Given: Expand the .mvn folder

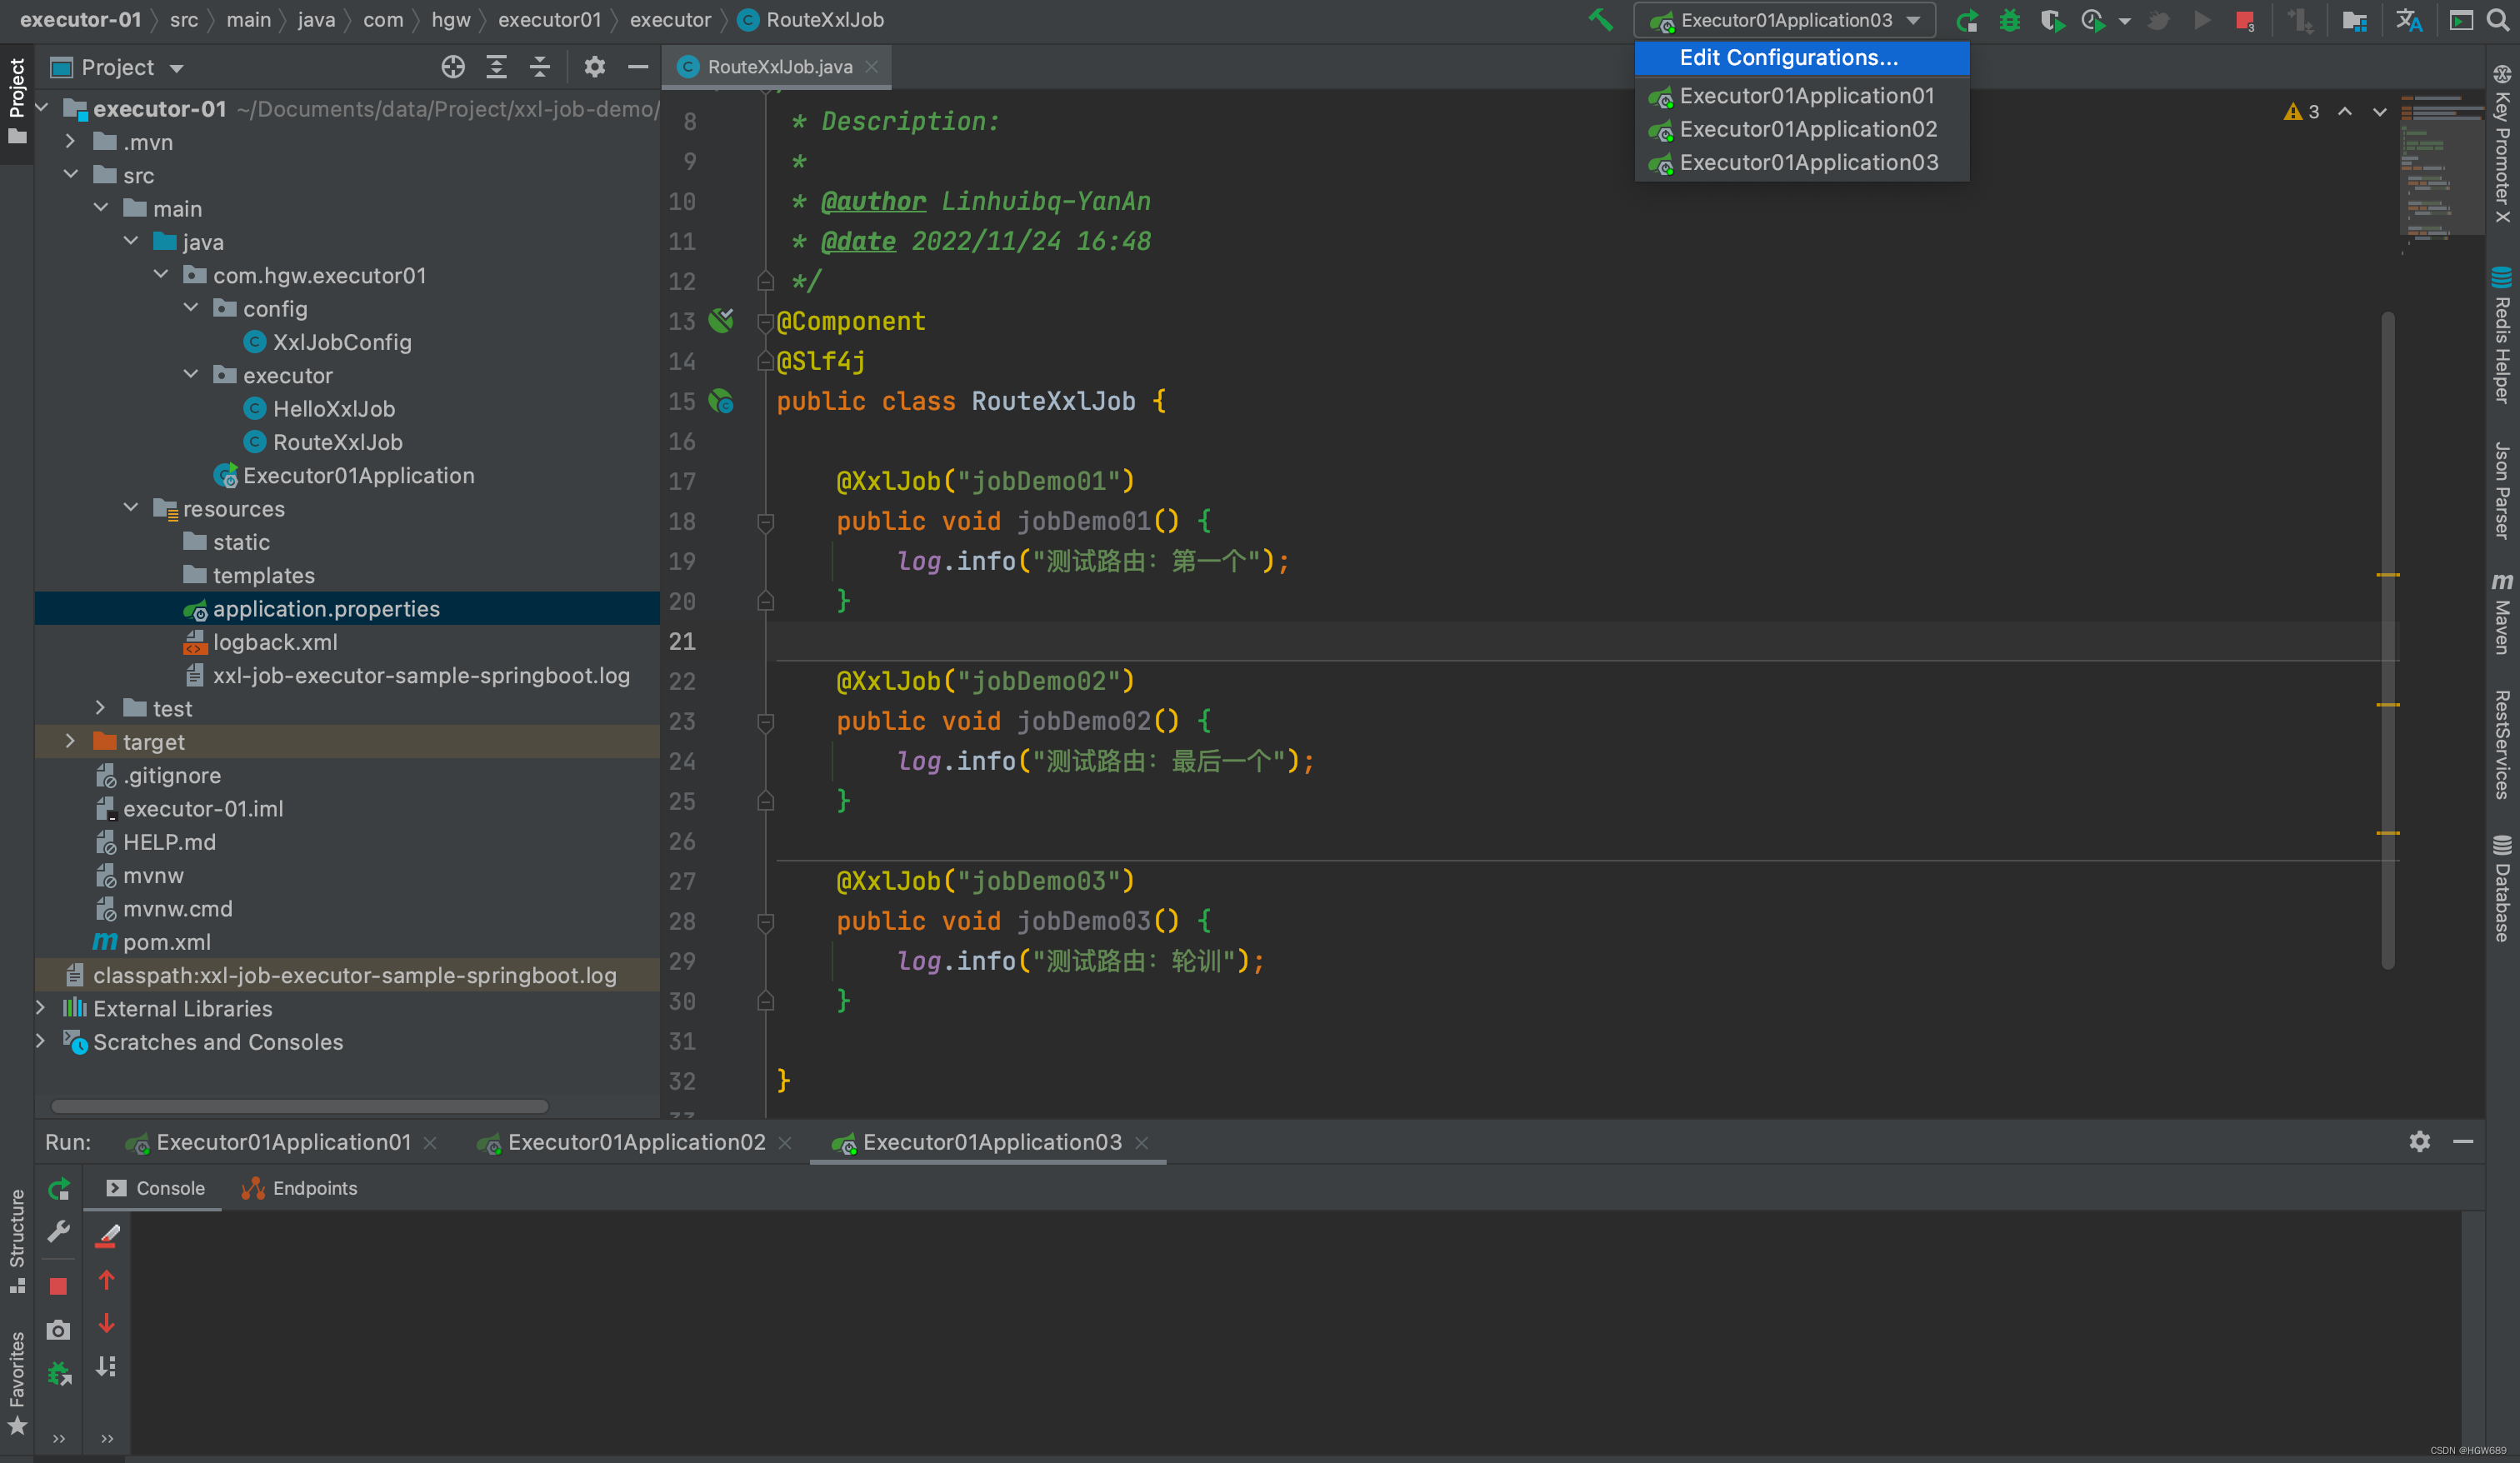Looking at the screenshot, I should tap(70, 142).
